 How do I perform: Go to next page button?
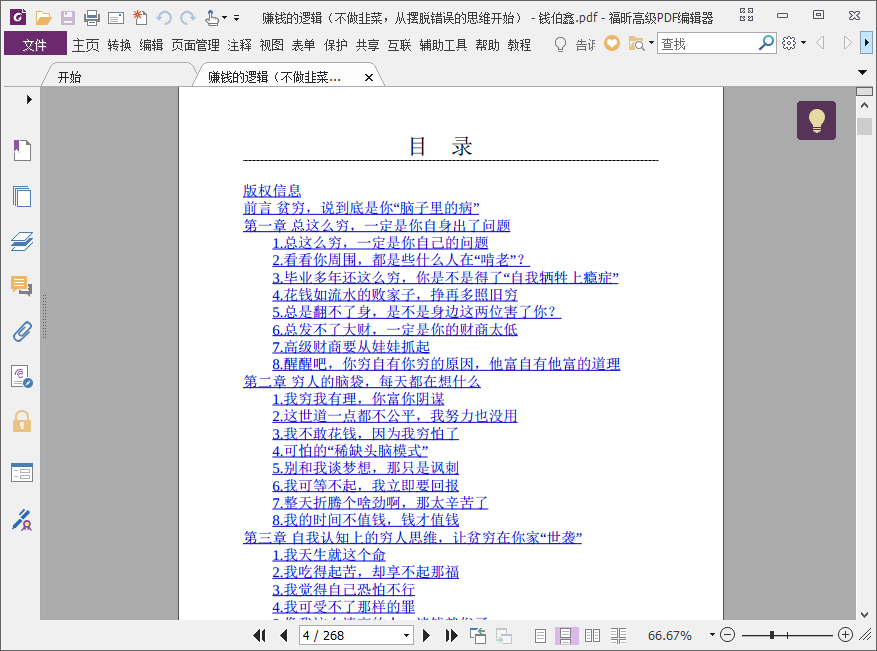426,635
